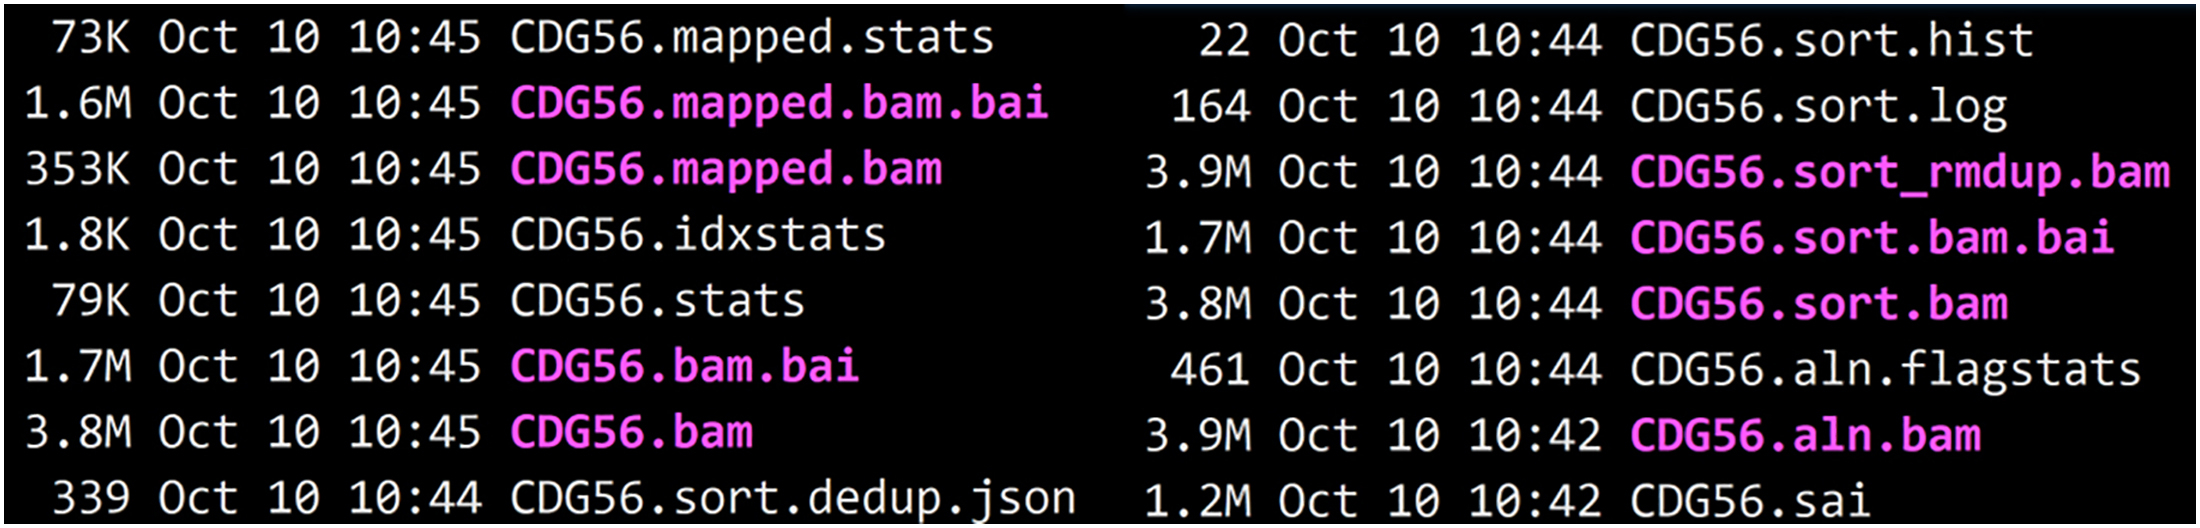This screenshot has width=2200, height=528.
Task: Click the magenta CDG56.mapped.bam file name
Action: coord(726,170)
